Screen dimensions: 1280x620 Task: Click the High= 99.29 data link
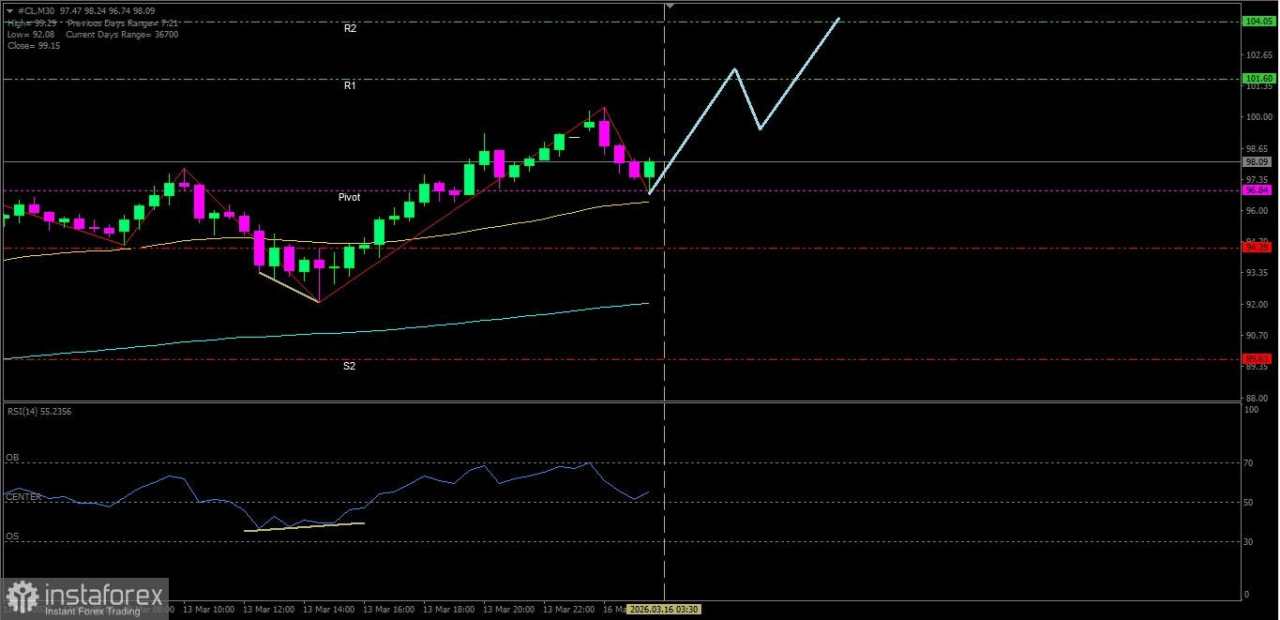point(30,22)
